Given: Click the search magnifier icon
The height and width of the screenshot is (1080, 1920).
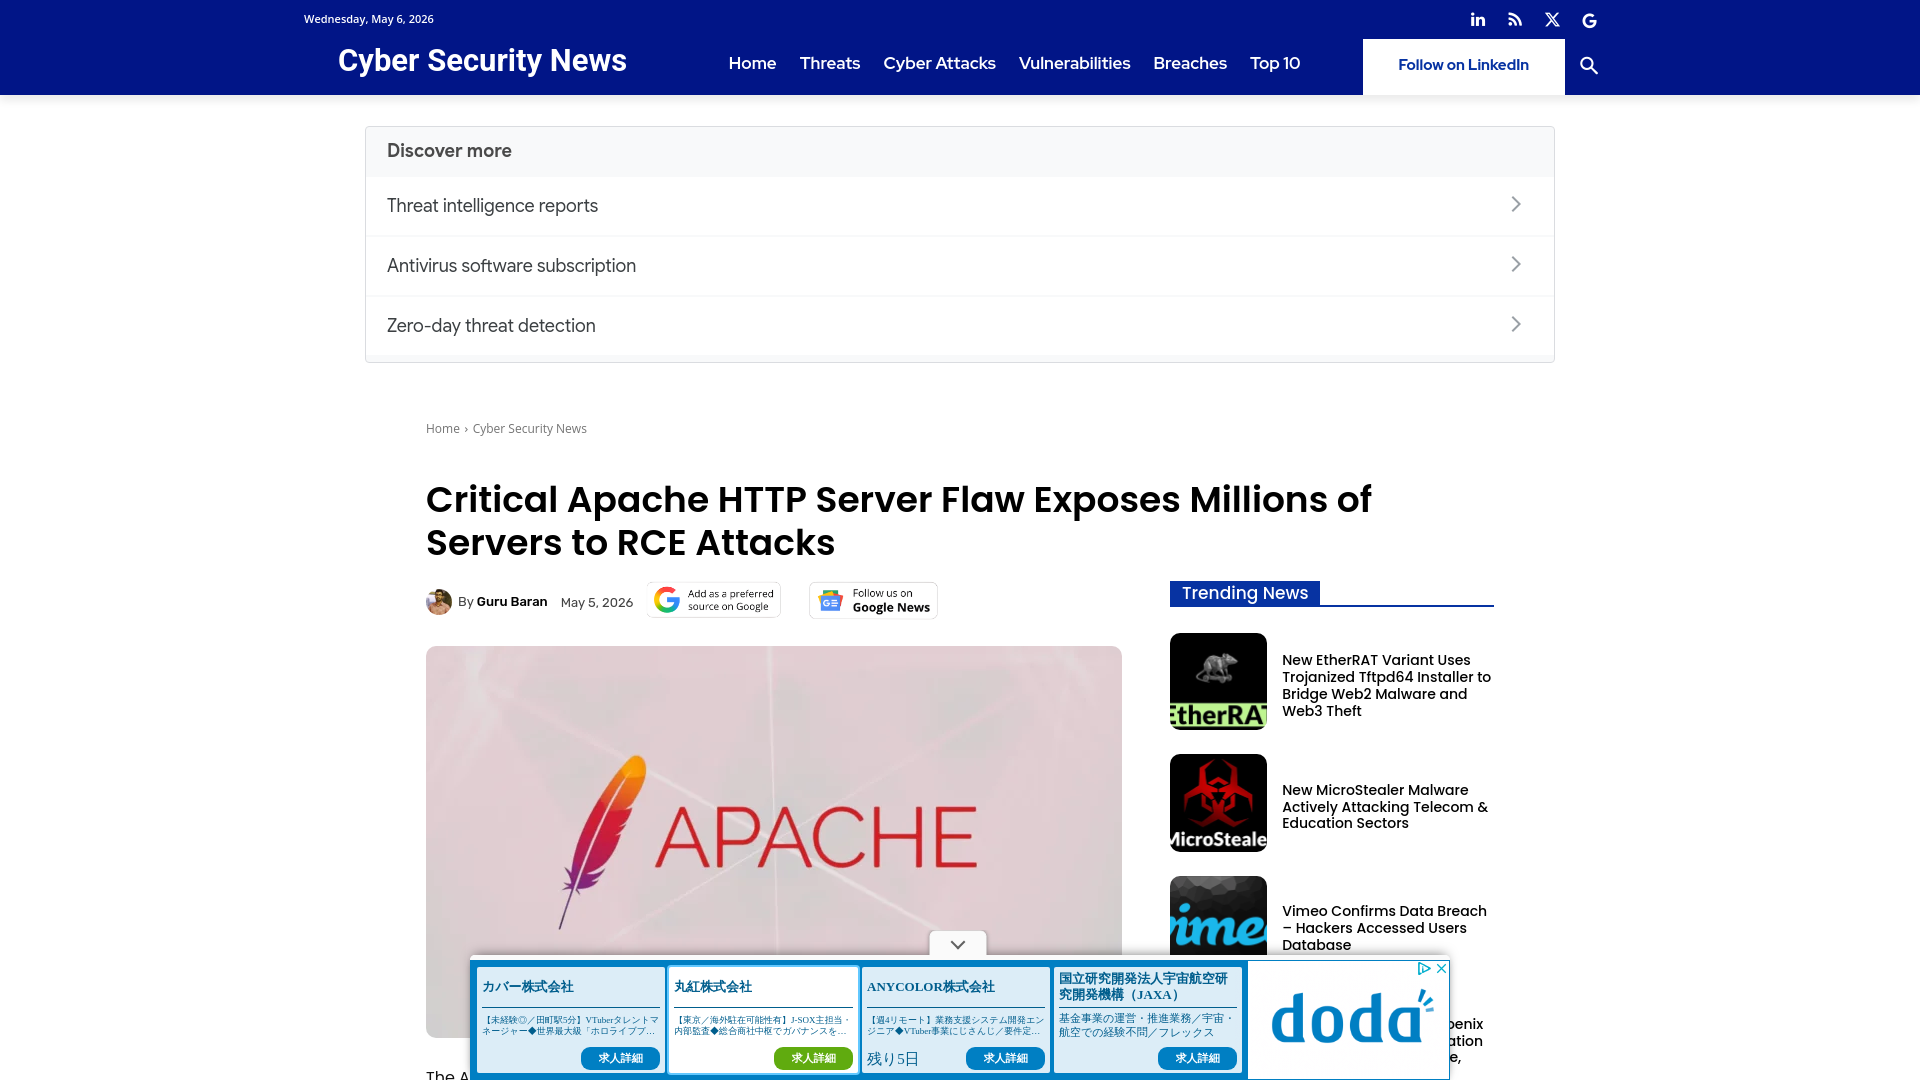Looking at the screenshot, I should tap(1589, 66).
